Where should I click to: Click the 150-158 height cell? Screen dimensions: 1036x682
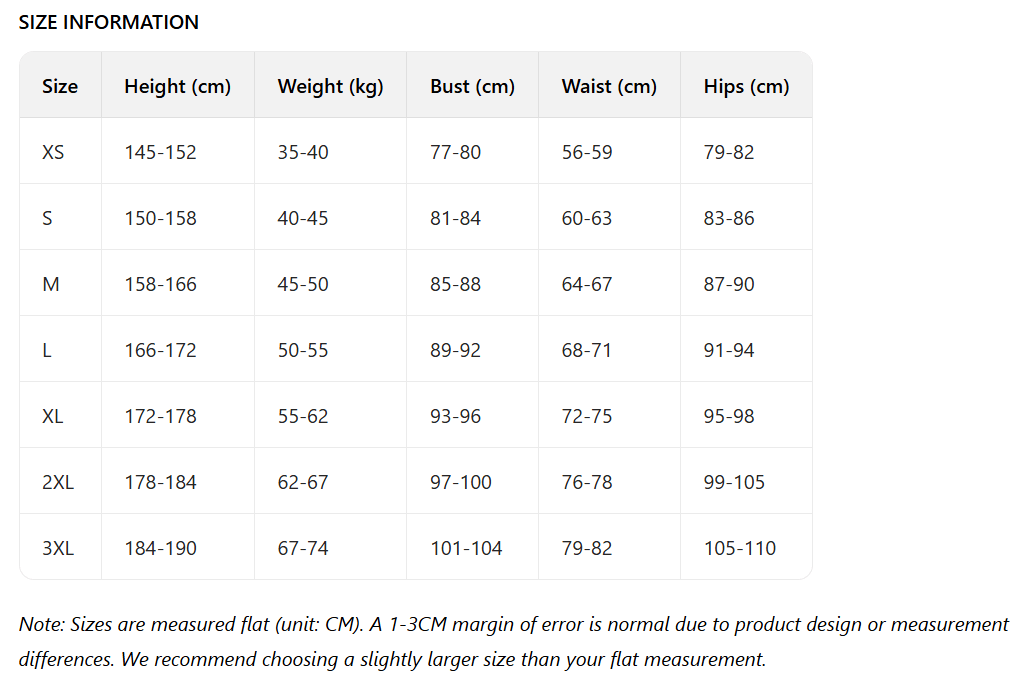tap(160, 218)
